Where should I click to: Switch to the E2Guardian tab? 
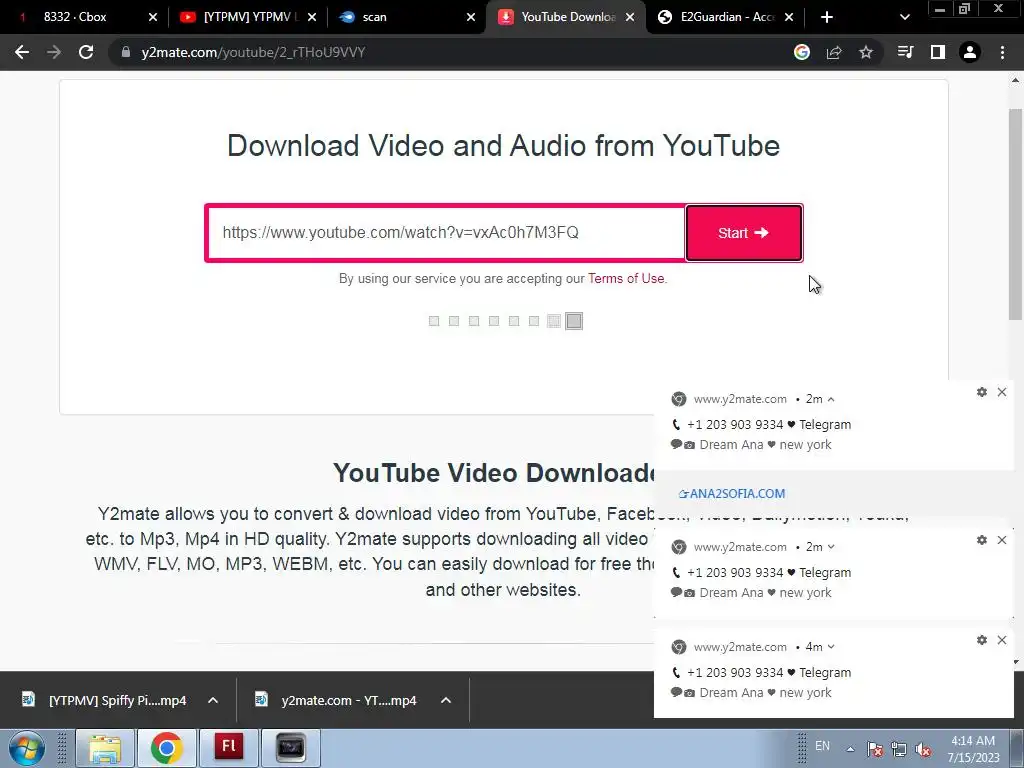725,17
